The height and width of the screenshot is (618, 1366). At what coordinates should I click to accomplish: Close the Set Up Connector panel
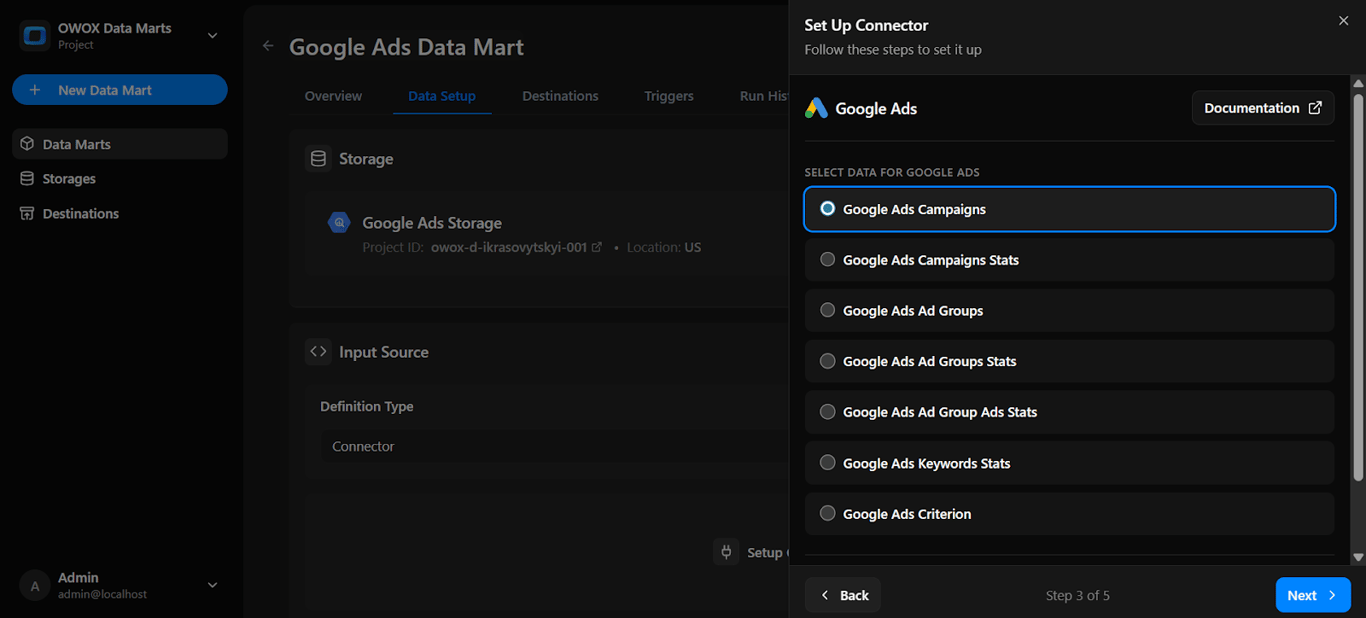click(x=1343, y=21)
